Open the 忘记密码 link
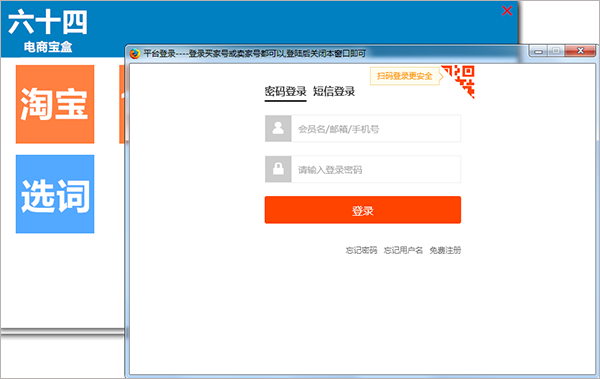Image resolution: width=600 pixels, height=379 pixels. tap(362, 250)
